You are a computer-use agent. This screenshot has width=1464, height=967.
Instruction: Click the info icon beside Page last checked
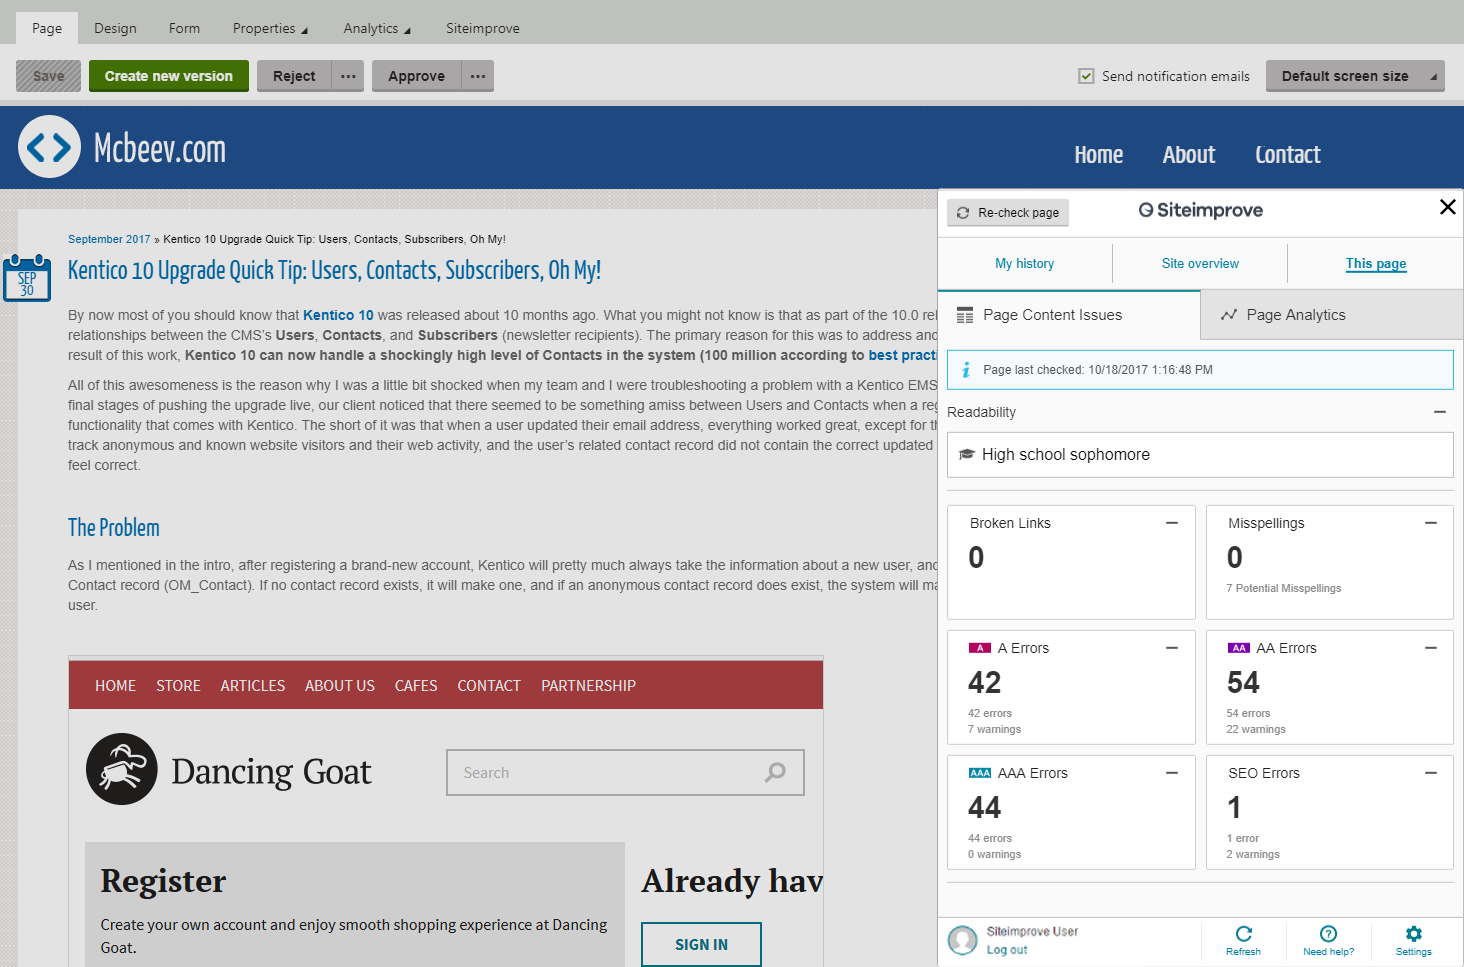tap(966, 370)
